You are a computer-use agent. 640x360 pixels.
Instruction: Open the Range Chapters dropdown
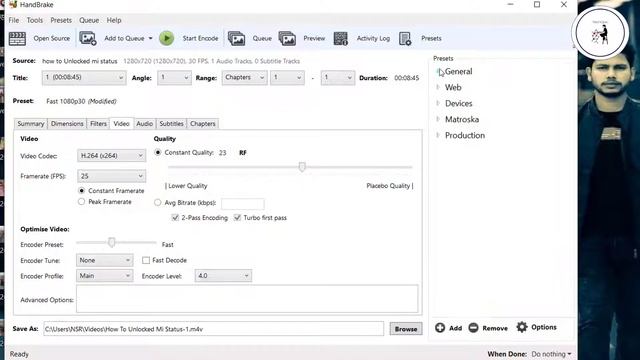[x=244, y=78]
